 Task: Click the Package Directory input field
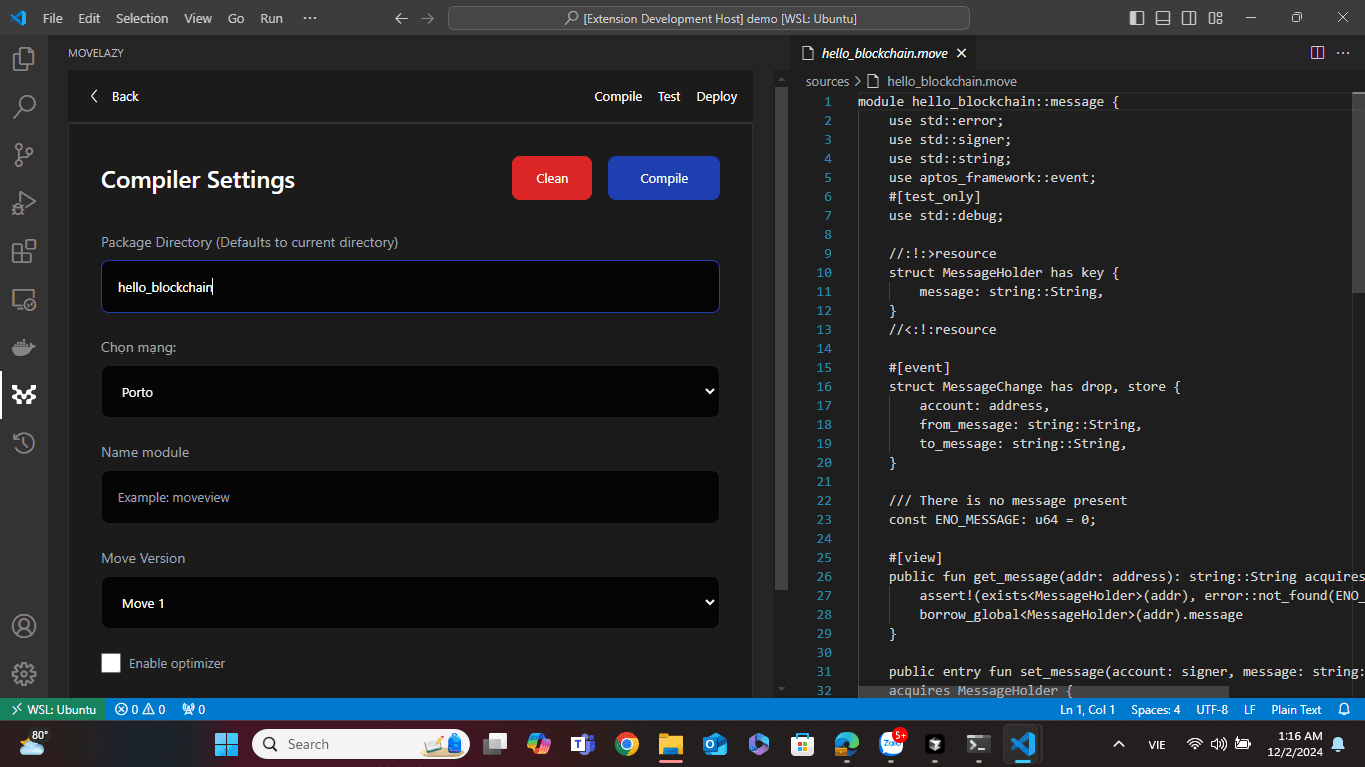tap(410, 287)
